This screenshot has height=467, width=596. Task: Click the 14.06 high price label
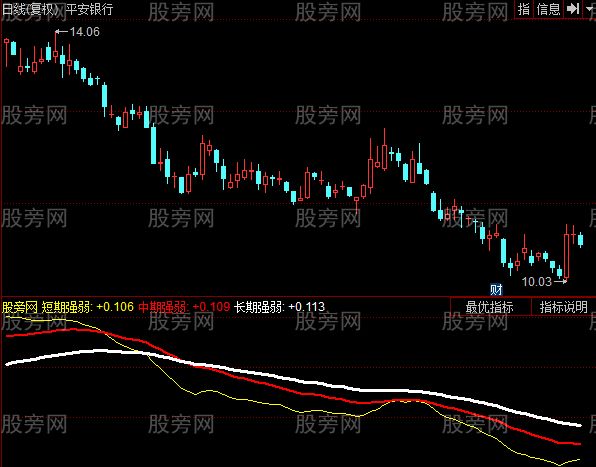click(84, 32)
